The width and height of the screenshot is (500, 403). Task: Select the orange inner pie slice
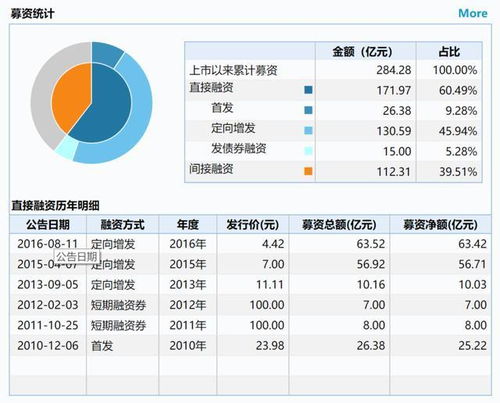[70, 97]
